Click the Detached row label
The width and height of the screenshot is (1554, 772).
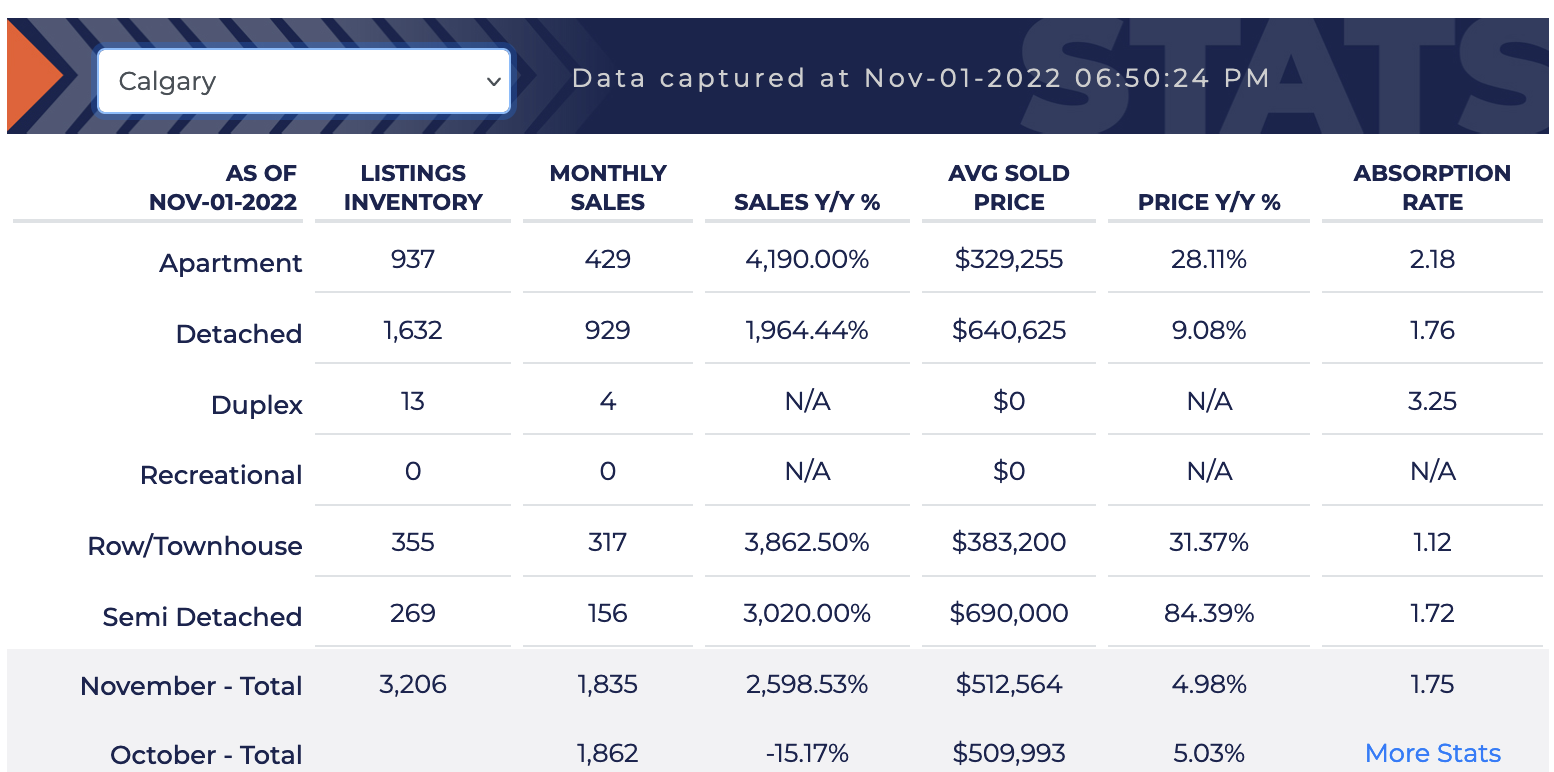coord(239,334)
